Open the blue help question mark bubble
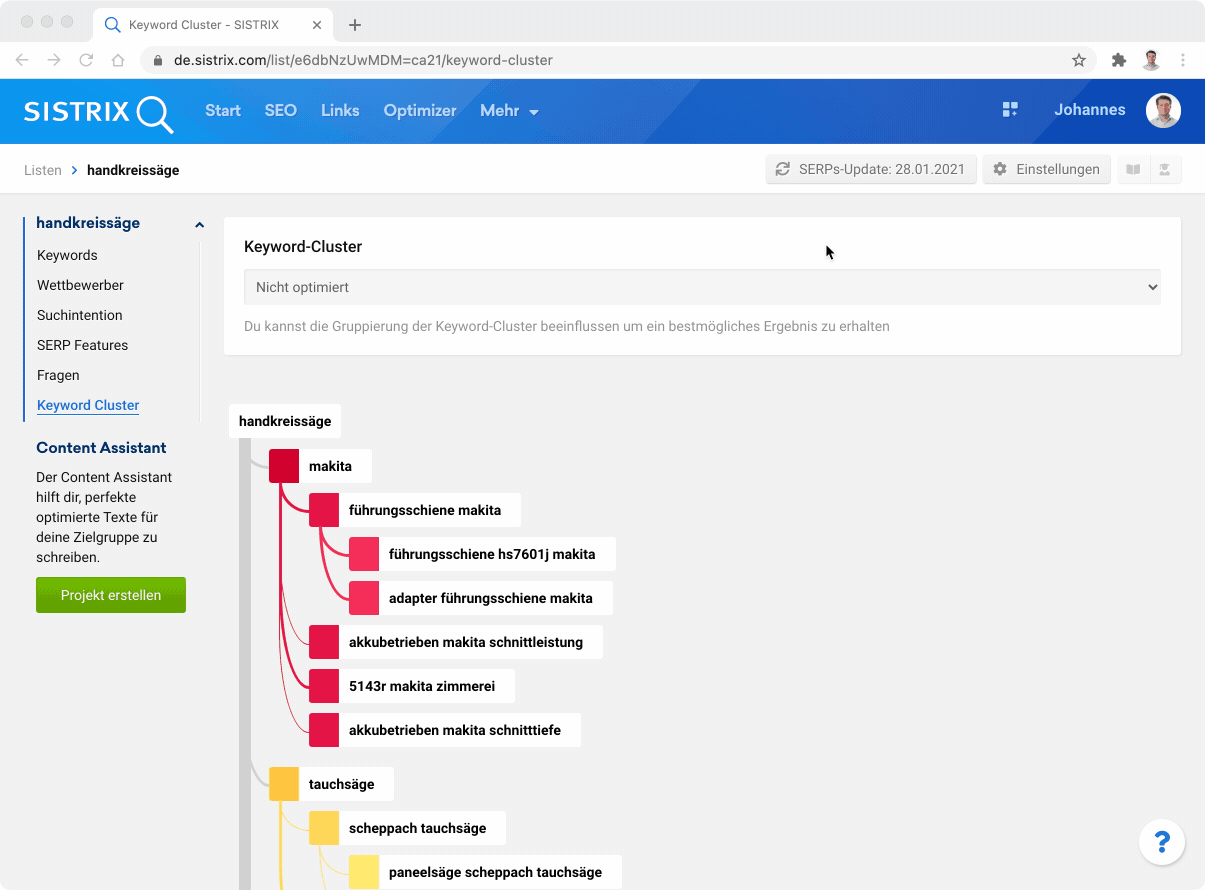 [1161, 841]
